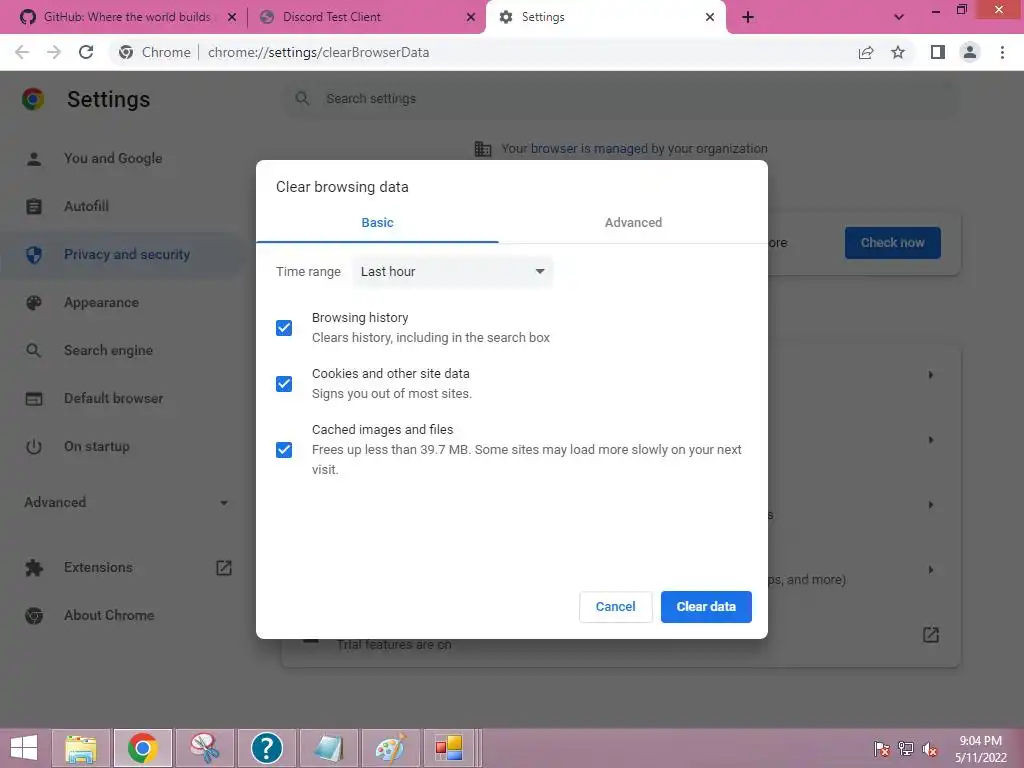Open Search engine settings
This screenshot has height=768, width=1024.
[108, 351]
